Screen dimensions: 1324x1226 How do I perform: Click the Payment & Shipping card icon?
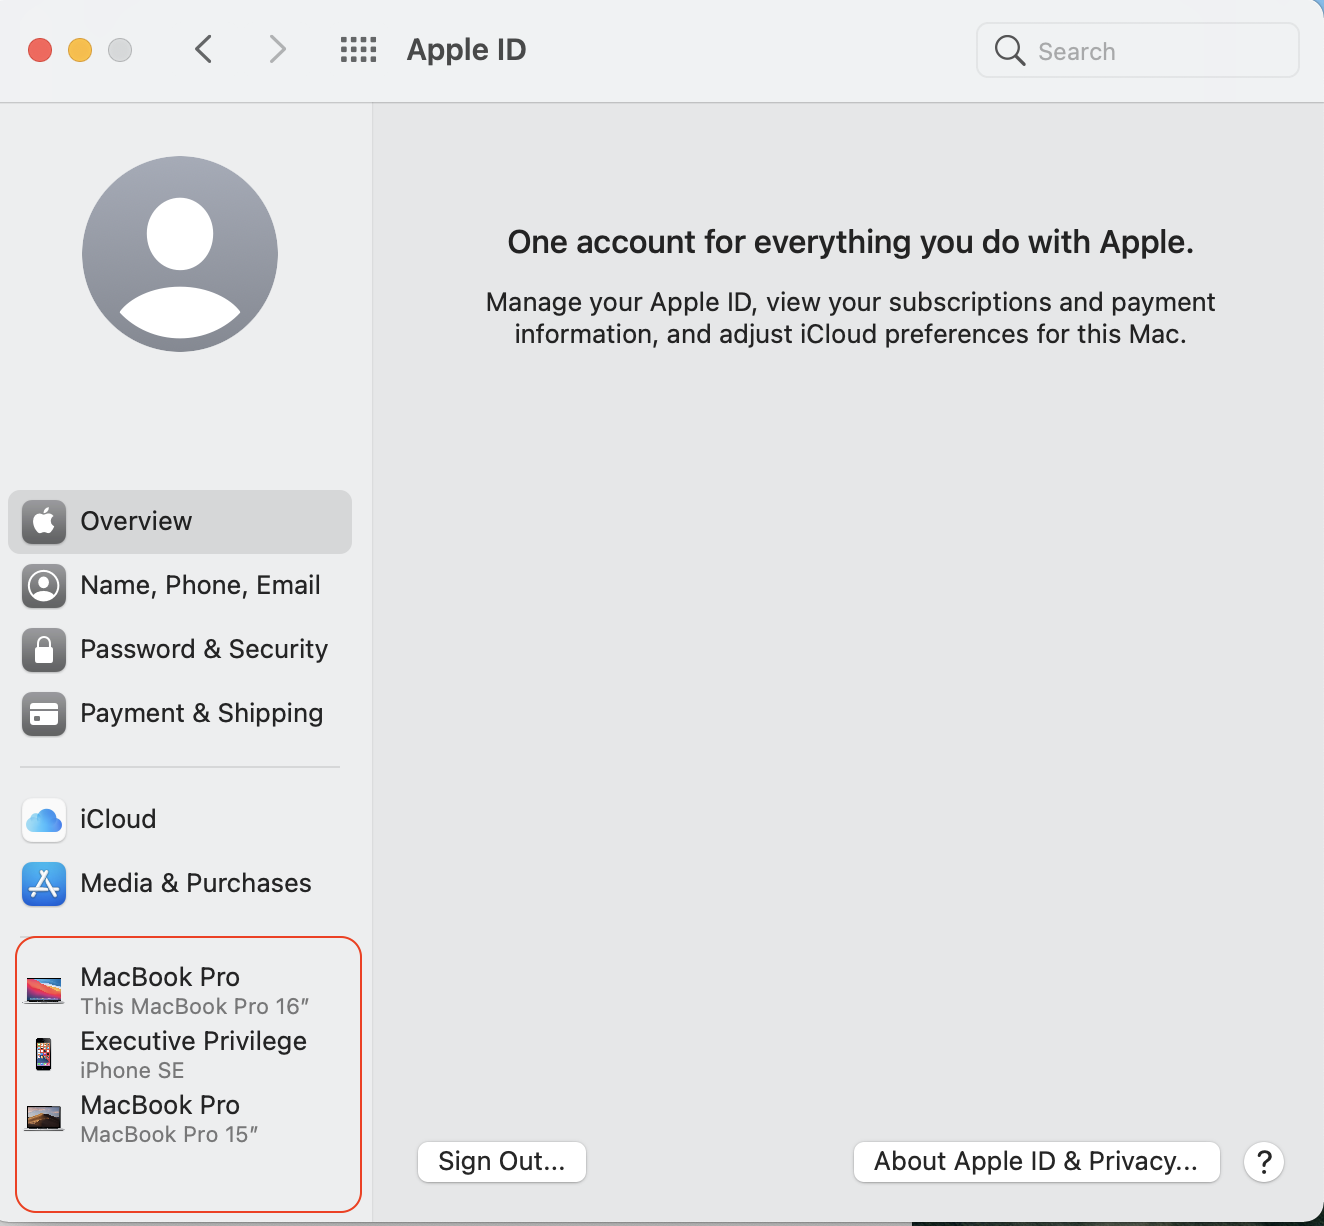click(44, 714)
